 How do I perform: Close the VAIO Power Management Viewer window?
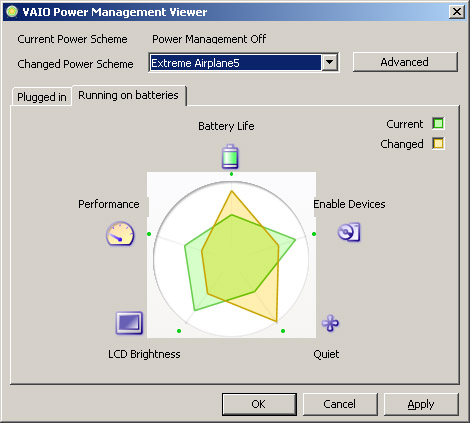tap(457, 12)
